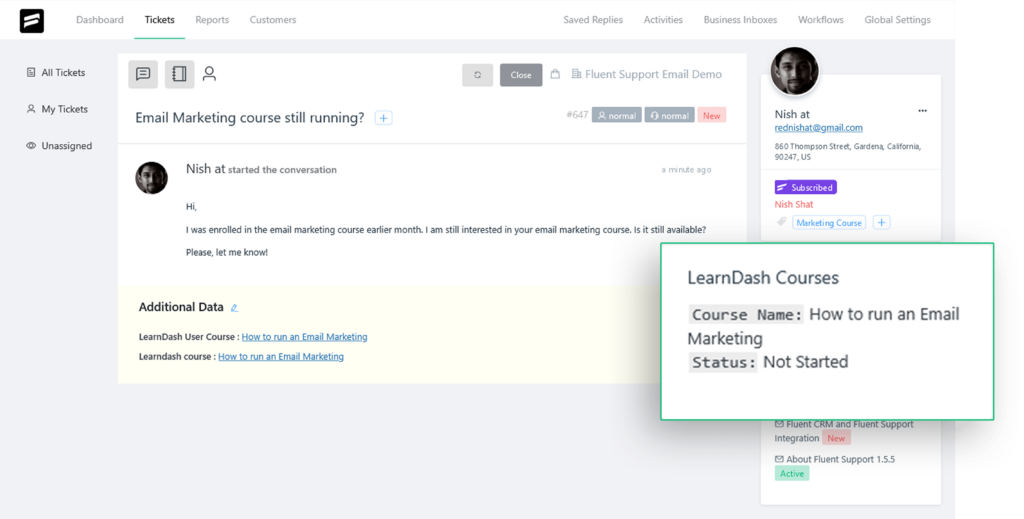
Task: Click the Active status badge
Action: coord(792,473)
